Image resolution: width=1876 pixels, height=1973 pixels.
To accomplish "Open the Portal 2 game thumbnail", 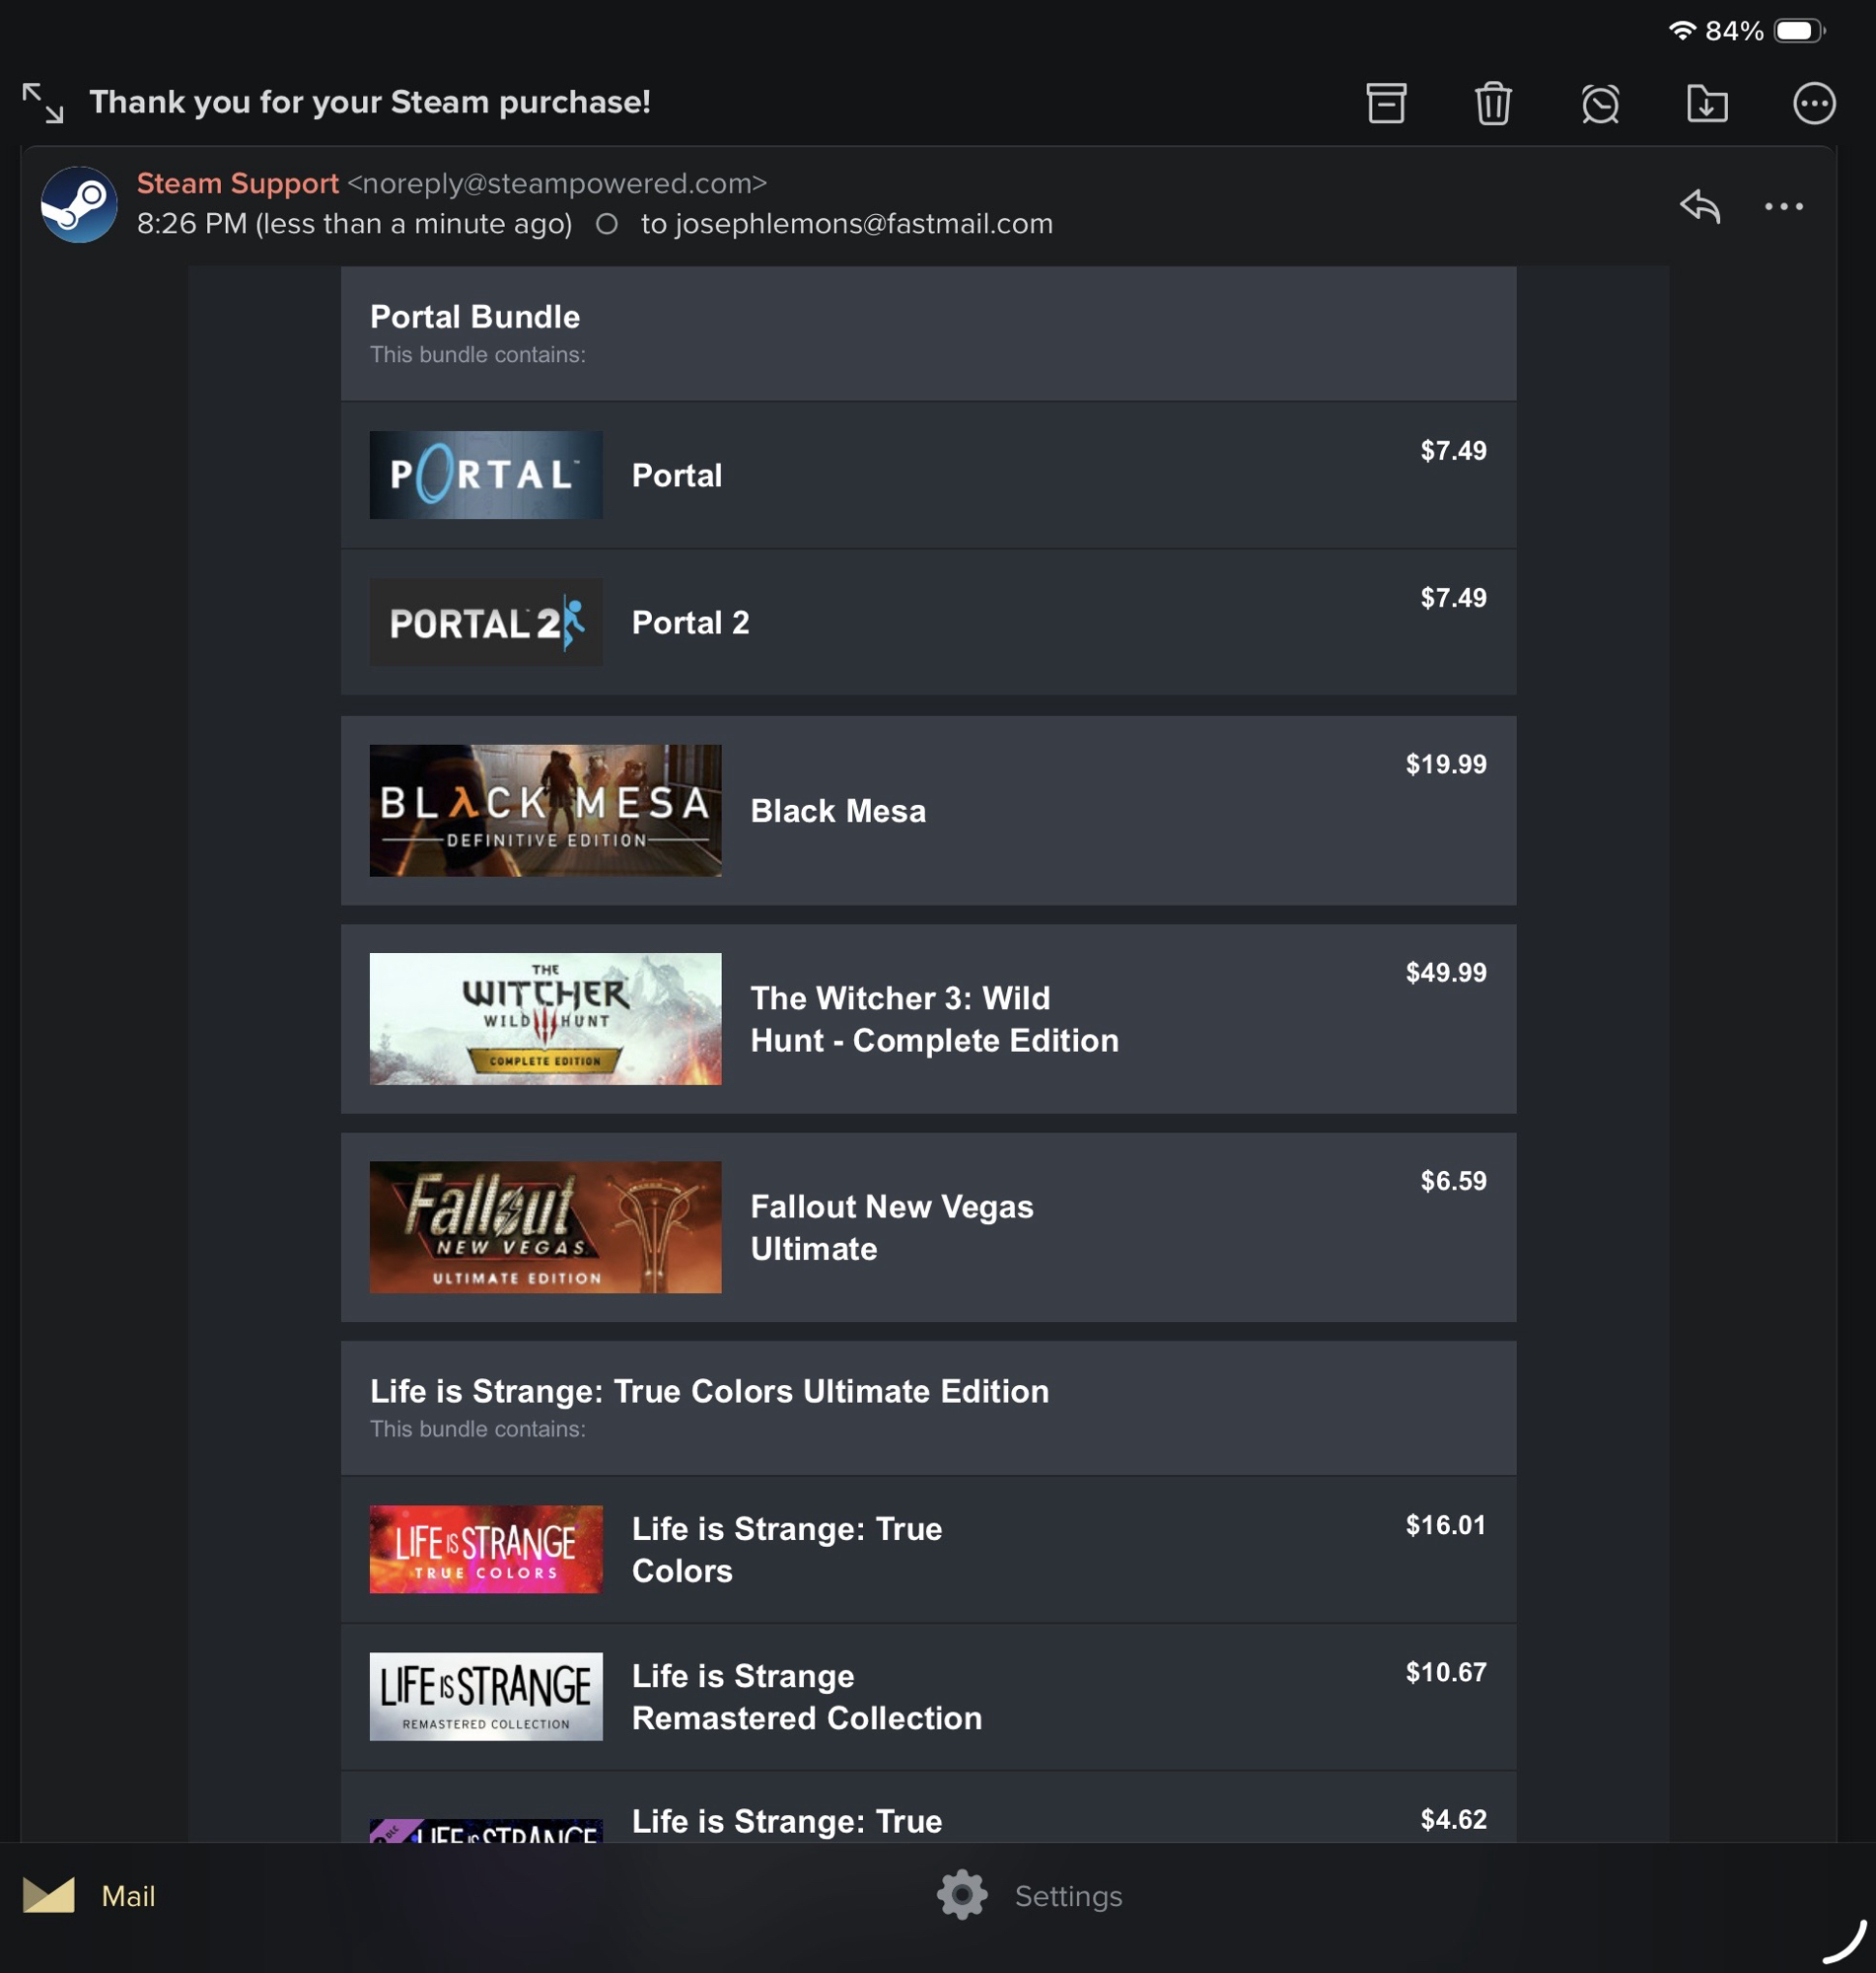I will pos(486,622).
